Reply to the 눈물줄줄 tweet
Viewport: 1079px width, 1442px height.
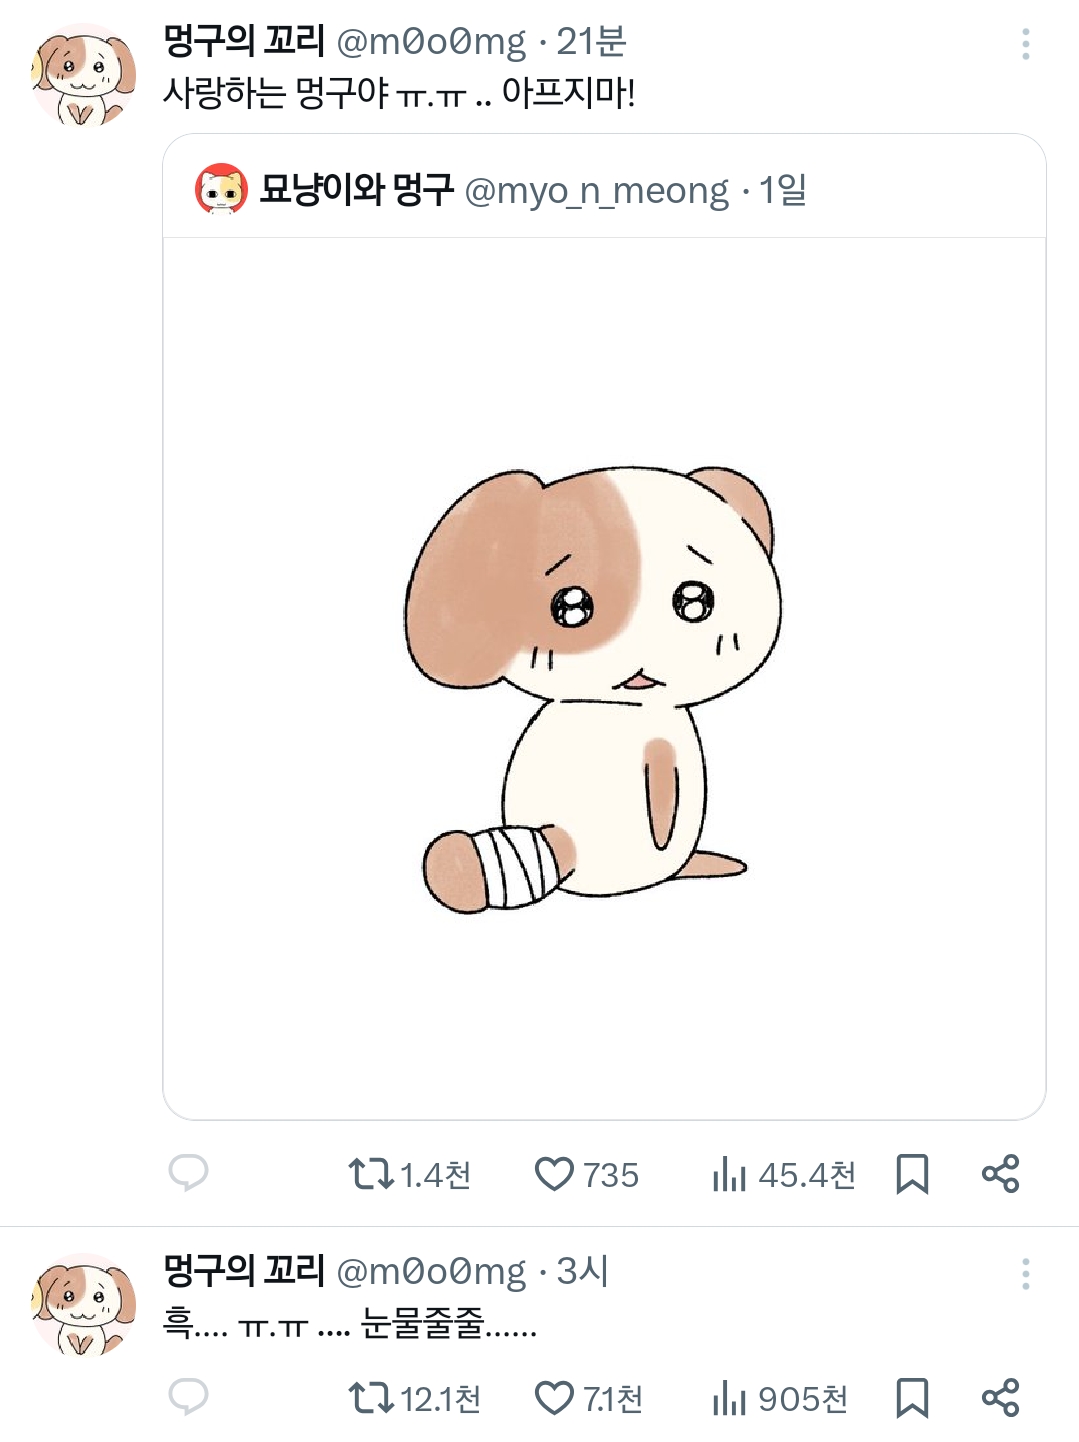pos(188,1397)
